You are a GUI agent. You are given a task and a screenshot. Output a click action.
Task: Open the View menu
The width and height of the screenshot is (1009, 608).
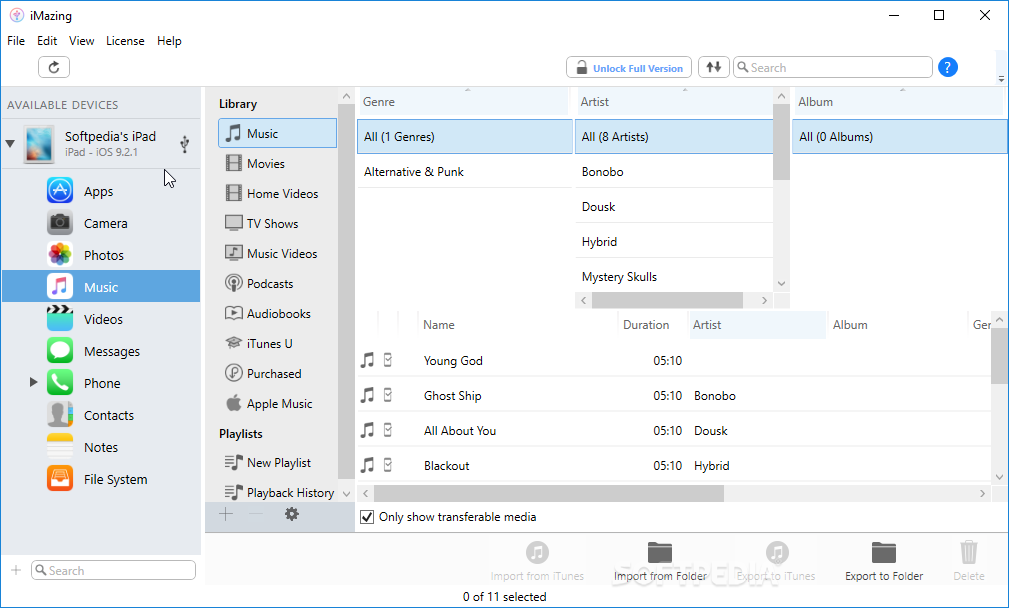tap(82, 41)
